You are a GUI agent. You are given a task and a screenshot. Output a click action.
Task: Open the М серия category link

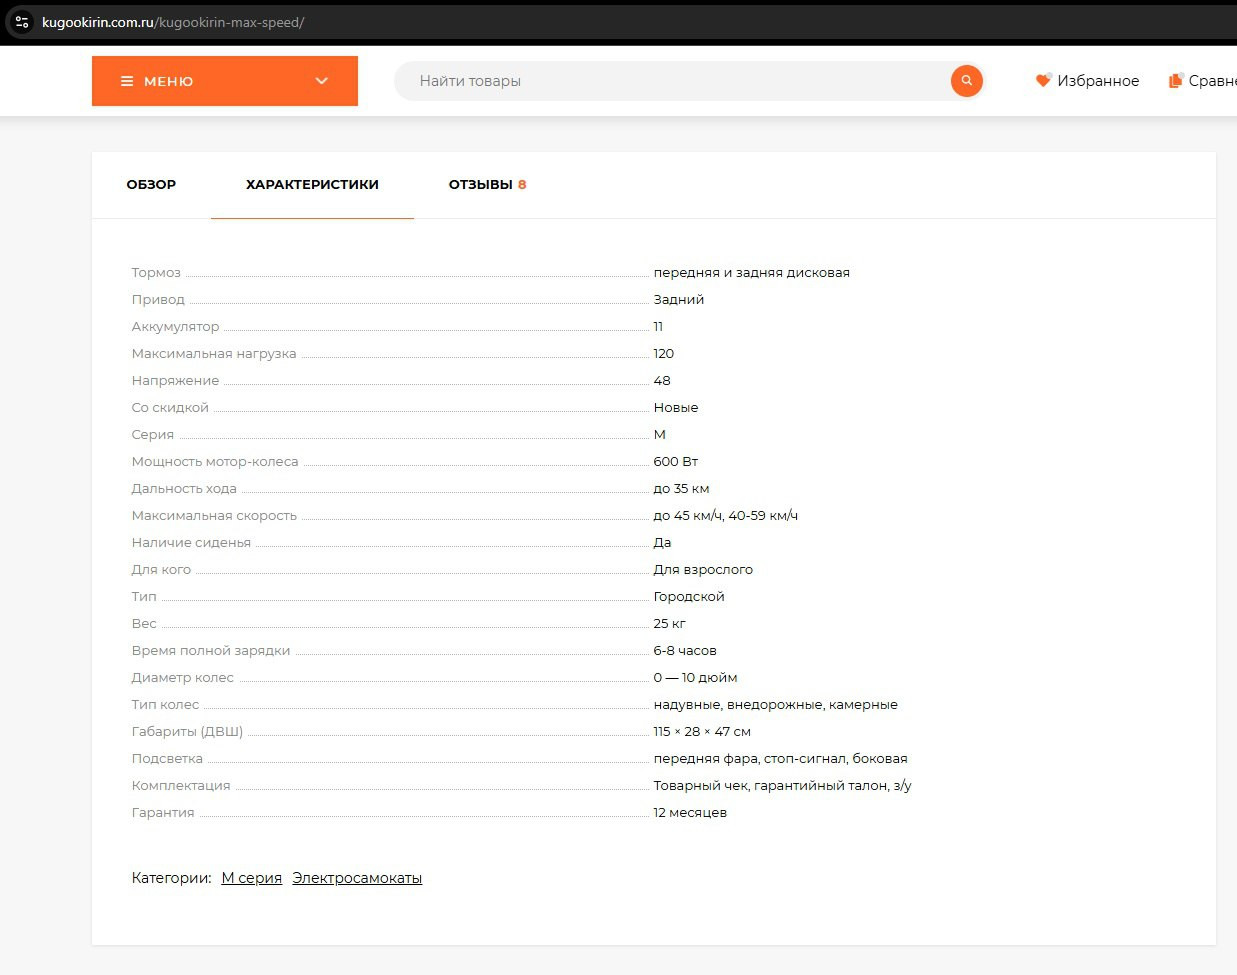point(251,878)
